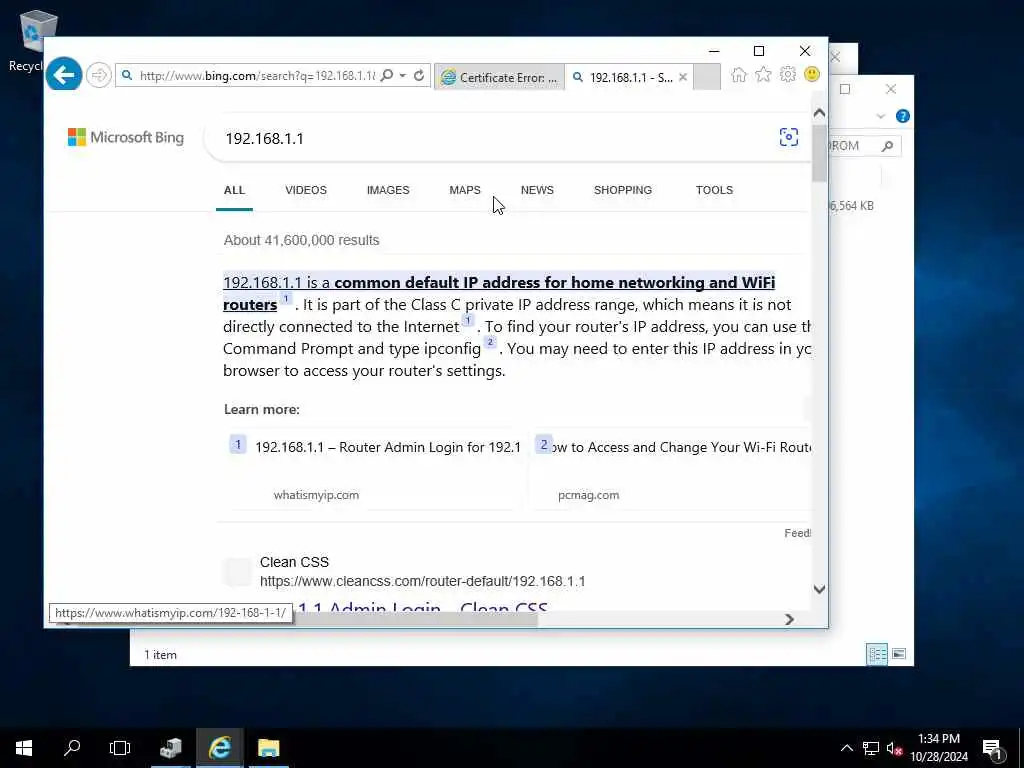
Task: Click the Home icon in Internet Explorer
Action: click(x=739, y=75)
